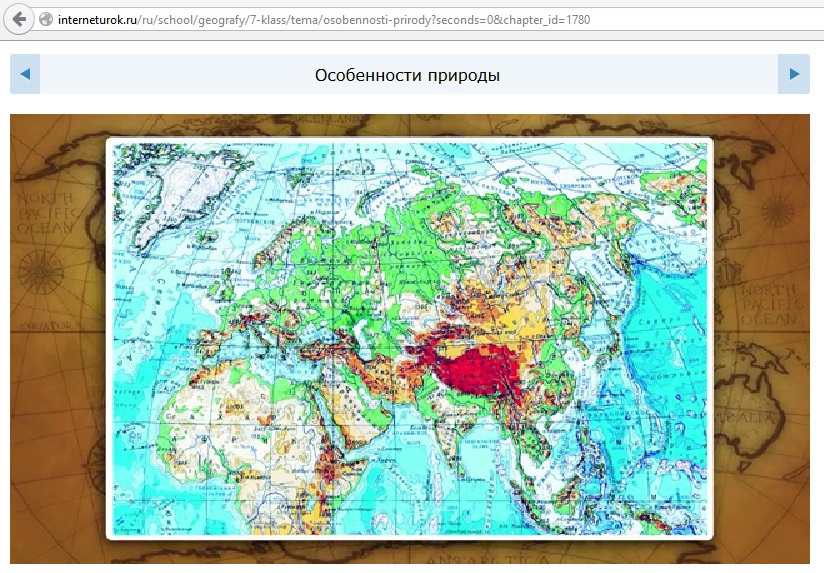Click the 'Особенности природы' title text
The width and height of the screenshot is (824, 573).
coord(407,75)
